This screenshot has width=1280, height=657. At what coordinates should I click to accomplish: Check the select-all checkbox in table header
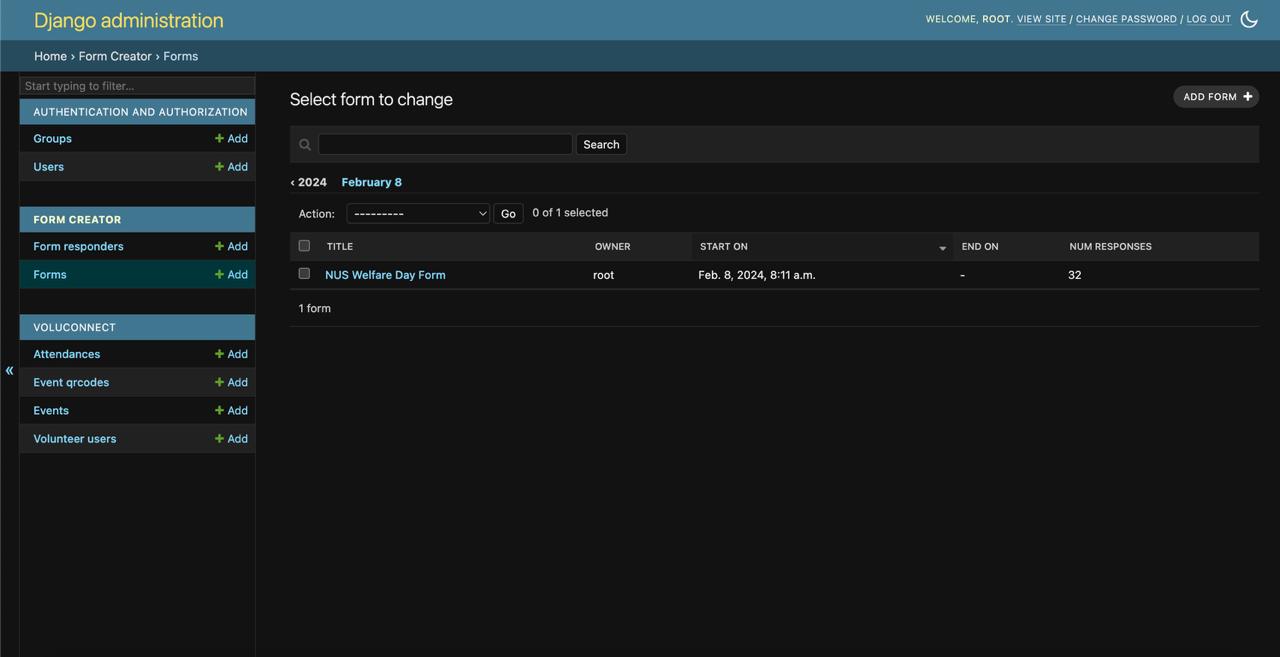pos(304,246)
